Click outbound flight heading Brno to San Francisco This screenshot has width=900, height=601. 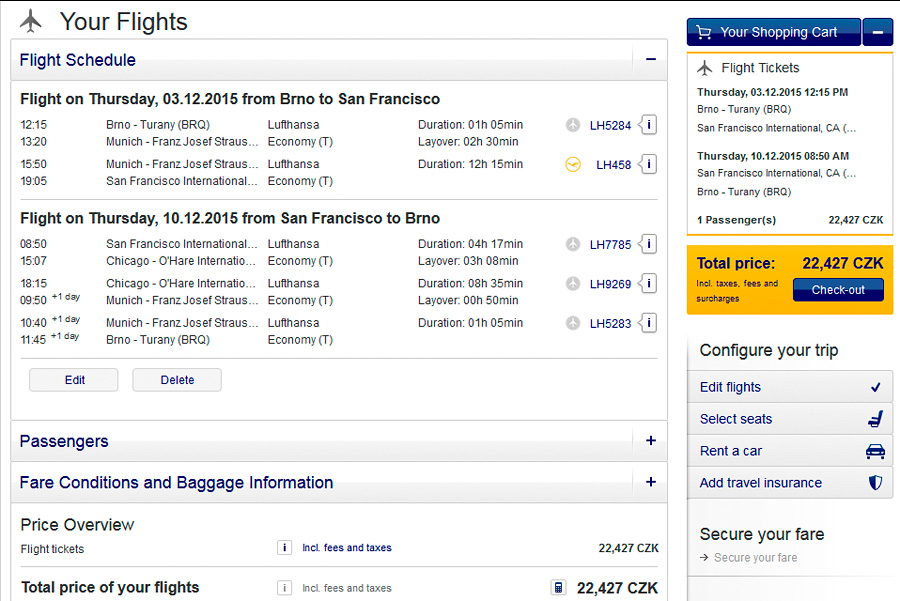coord(230,99)
